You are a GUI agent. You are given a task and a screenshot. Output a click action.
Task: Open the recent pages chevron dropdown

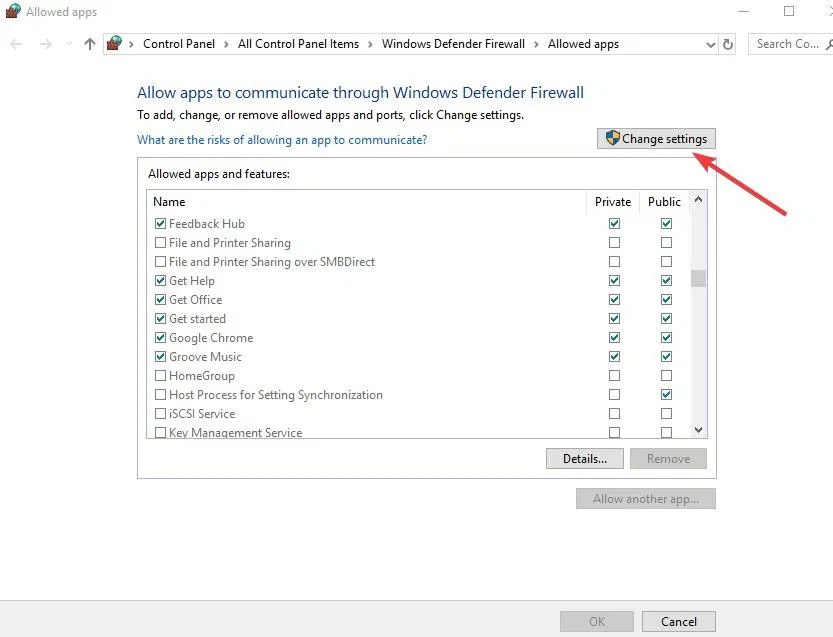point(68,44)
